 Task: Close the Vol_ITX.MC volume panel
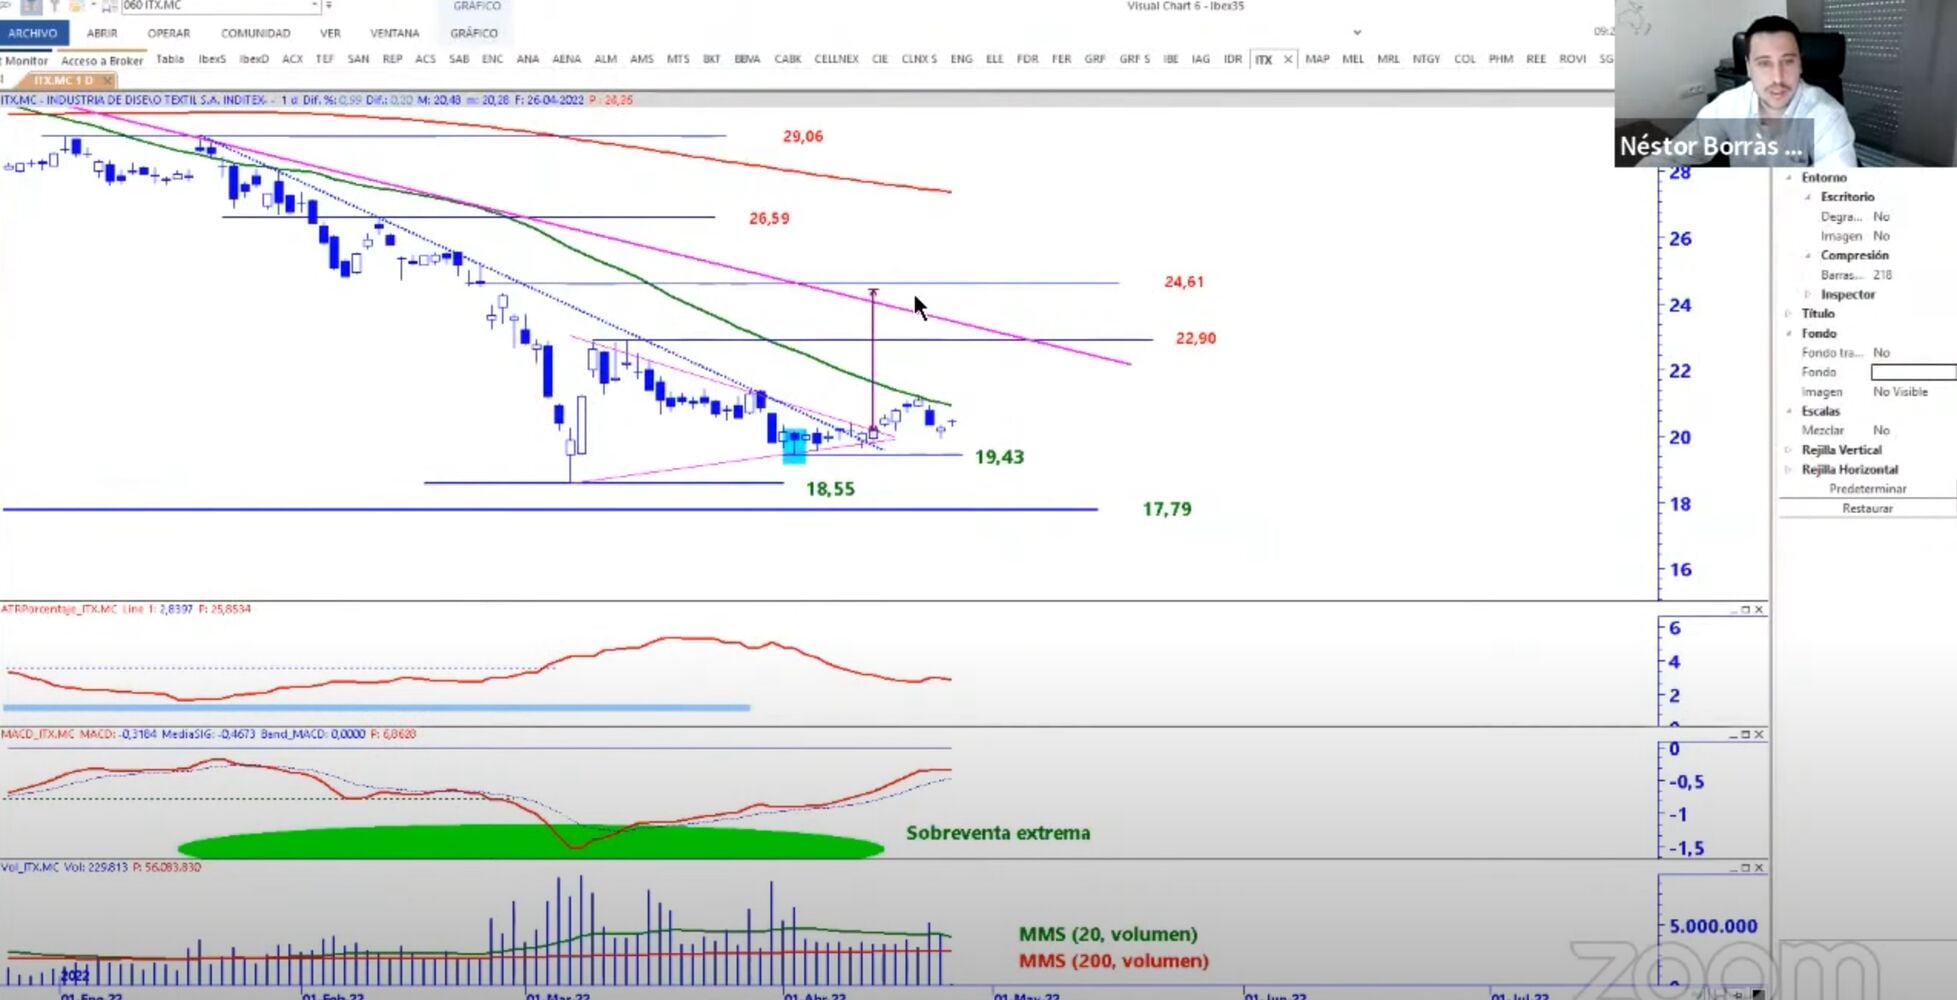pyautogui.click(x=1759, y=868)
